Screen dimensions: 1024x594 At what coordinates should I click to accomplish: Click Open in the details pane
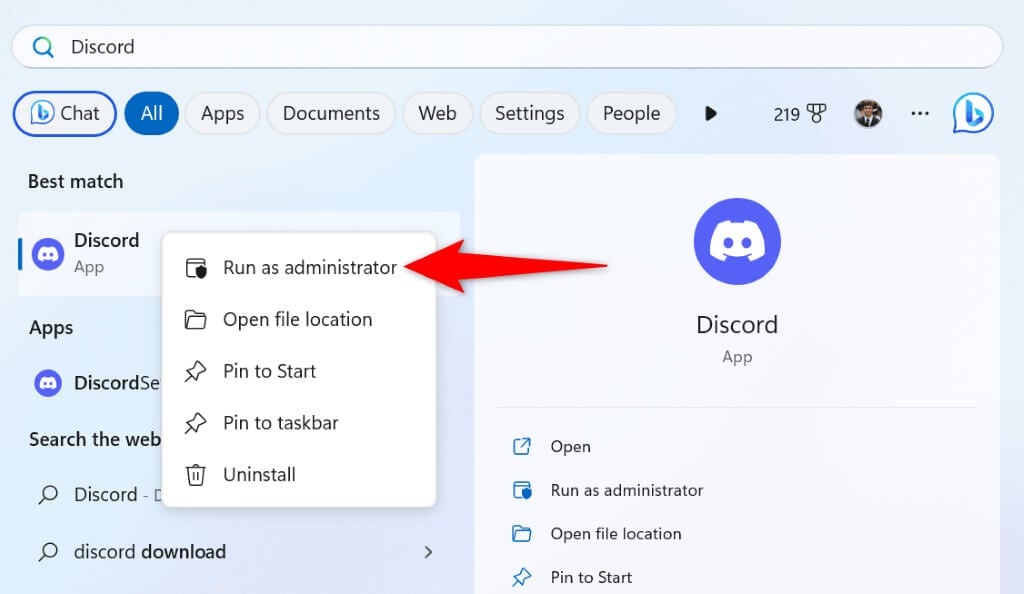click(x=570, y=446)
